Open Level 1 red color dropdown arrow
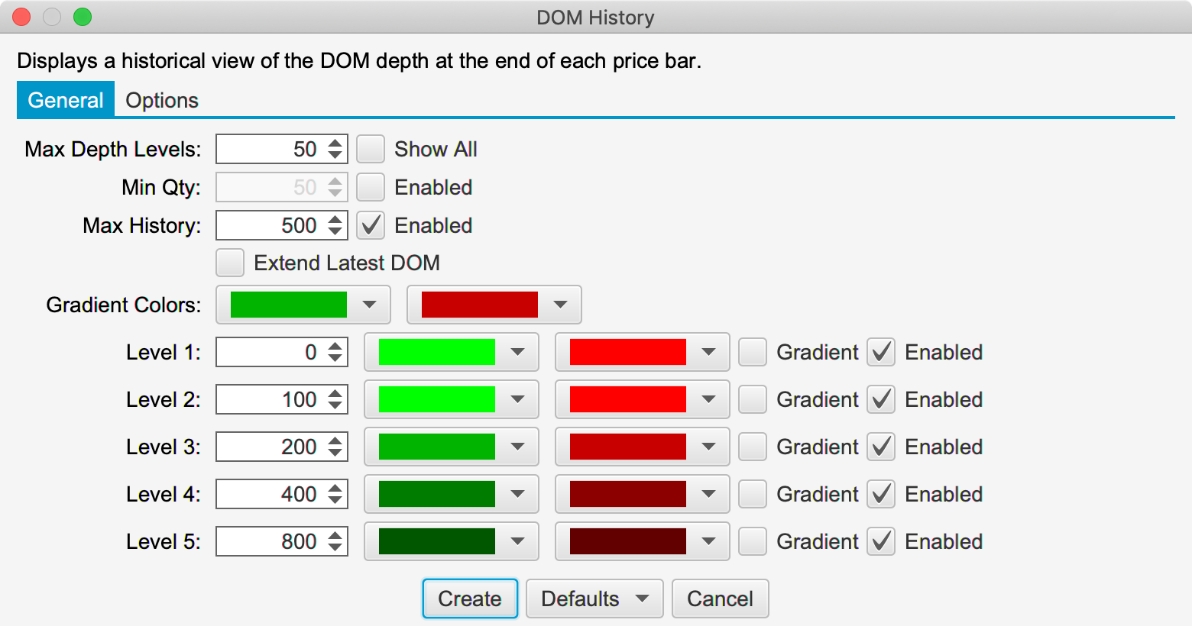The width and height of the screenshot is (1192, 626). 709,352
